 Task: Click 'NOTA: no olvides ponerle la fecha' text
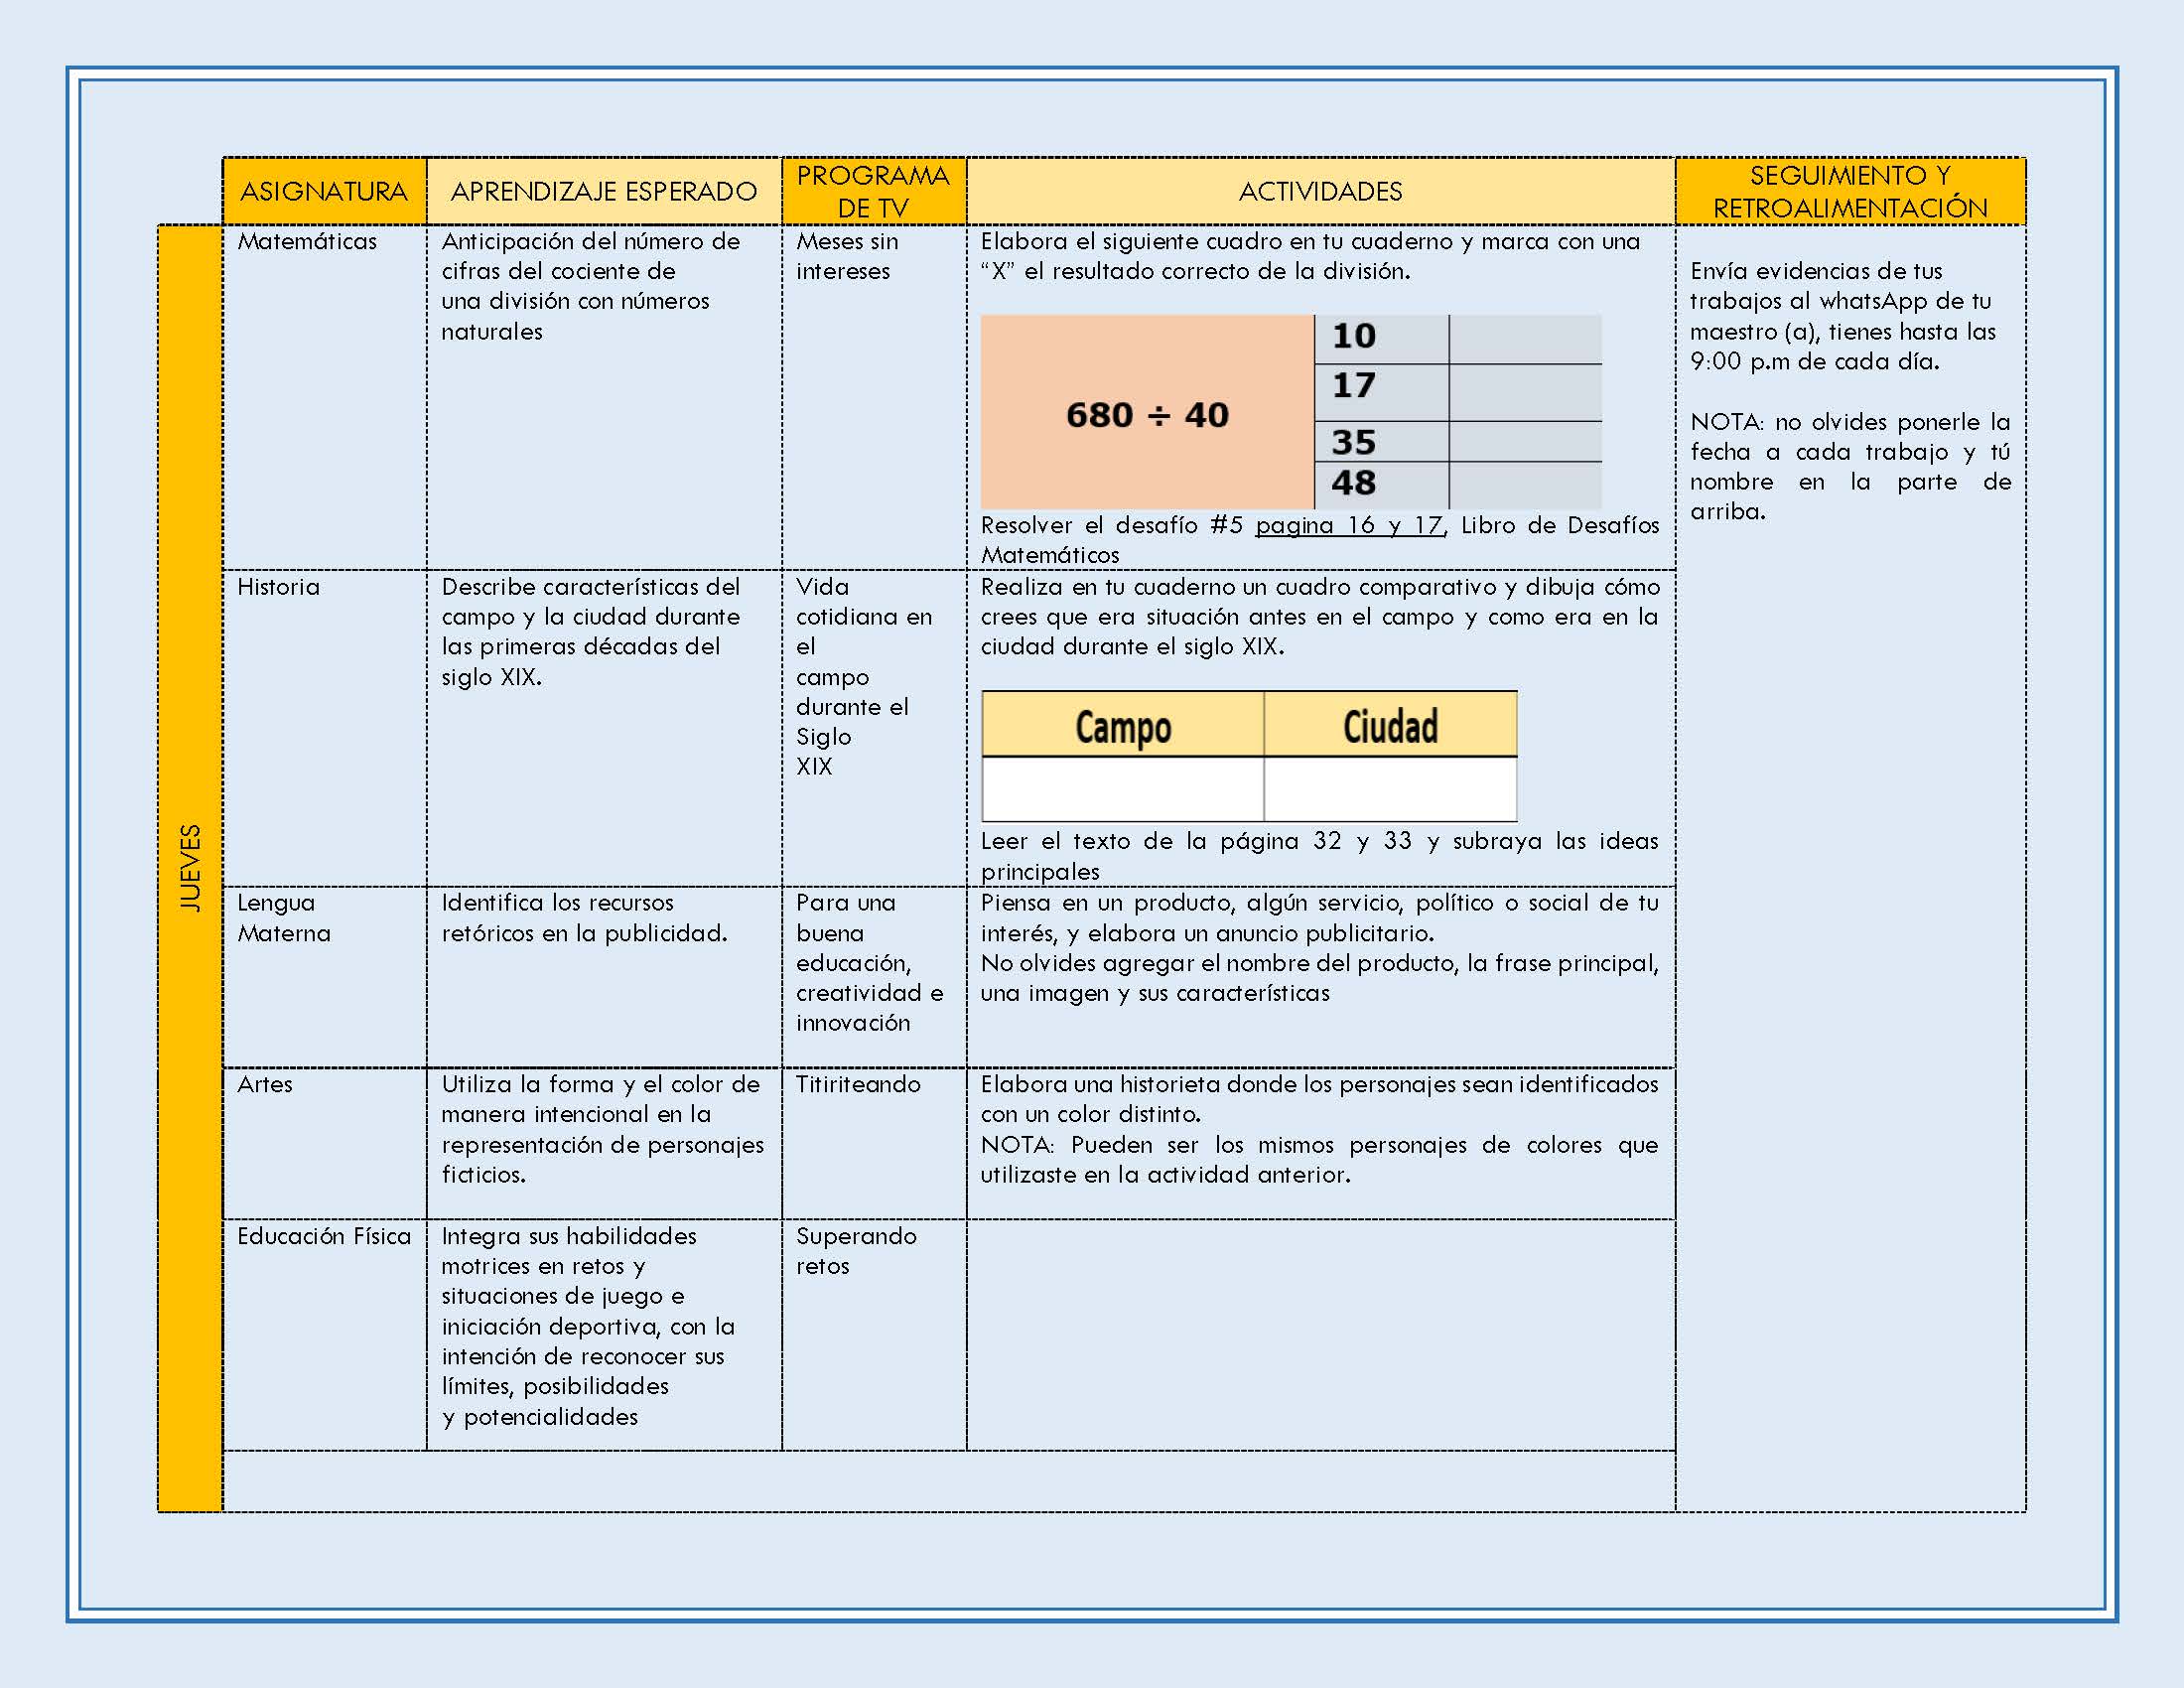coord(1850,466)
